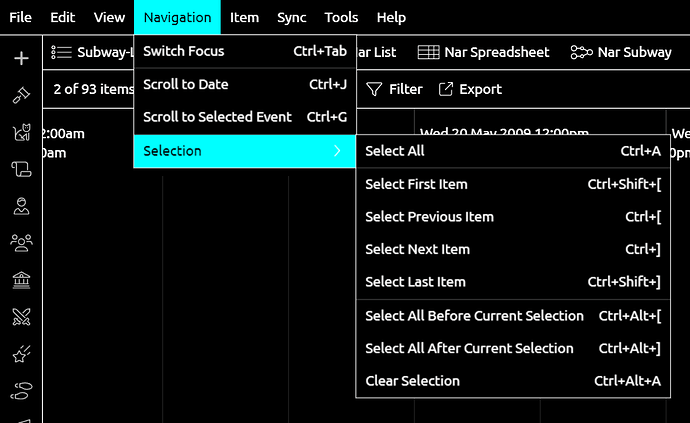Choose Clear Selection in submenu
Viewport: 690px width, 423px height.
412,381
